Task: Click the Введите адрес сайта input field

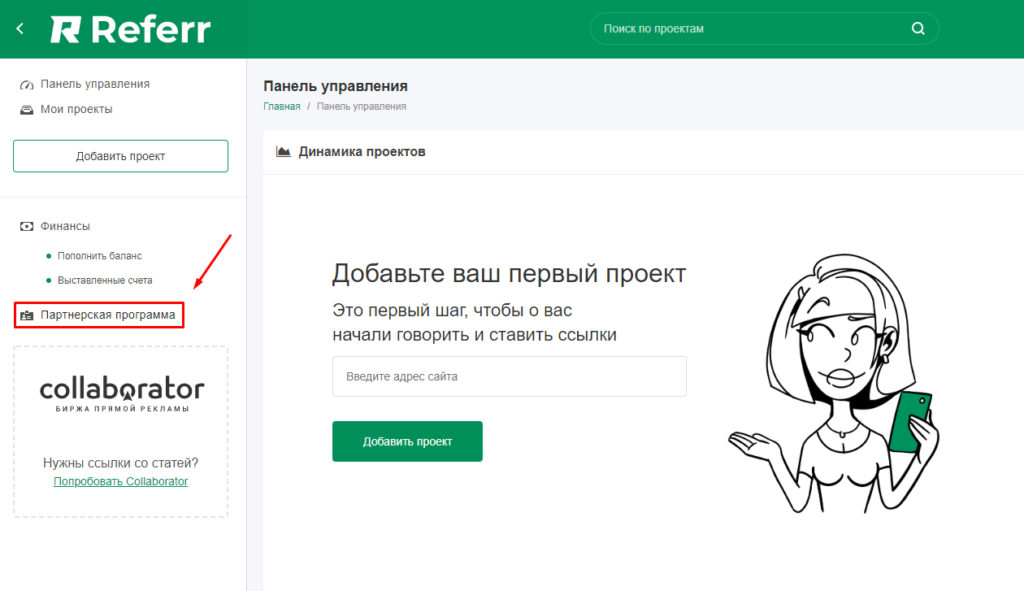Action: point(509,376)
